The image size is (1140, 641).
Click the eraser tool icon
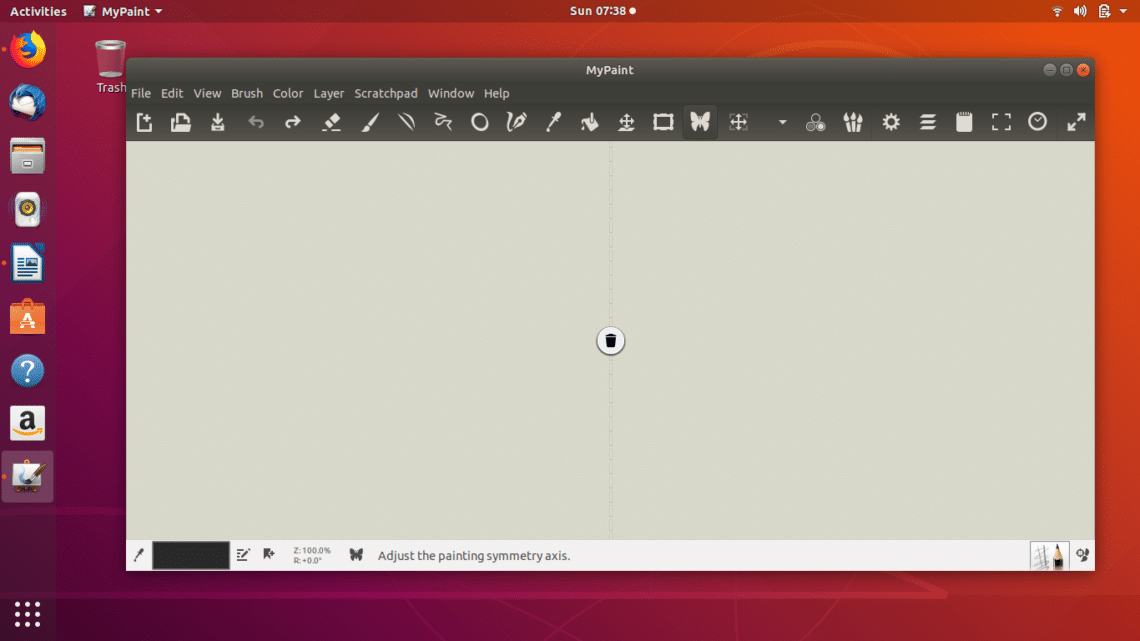332,122
